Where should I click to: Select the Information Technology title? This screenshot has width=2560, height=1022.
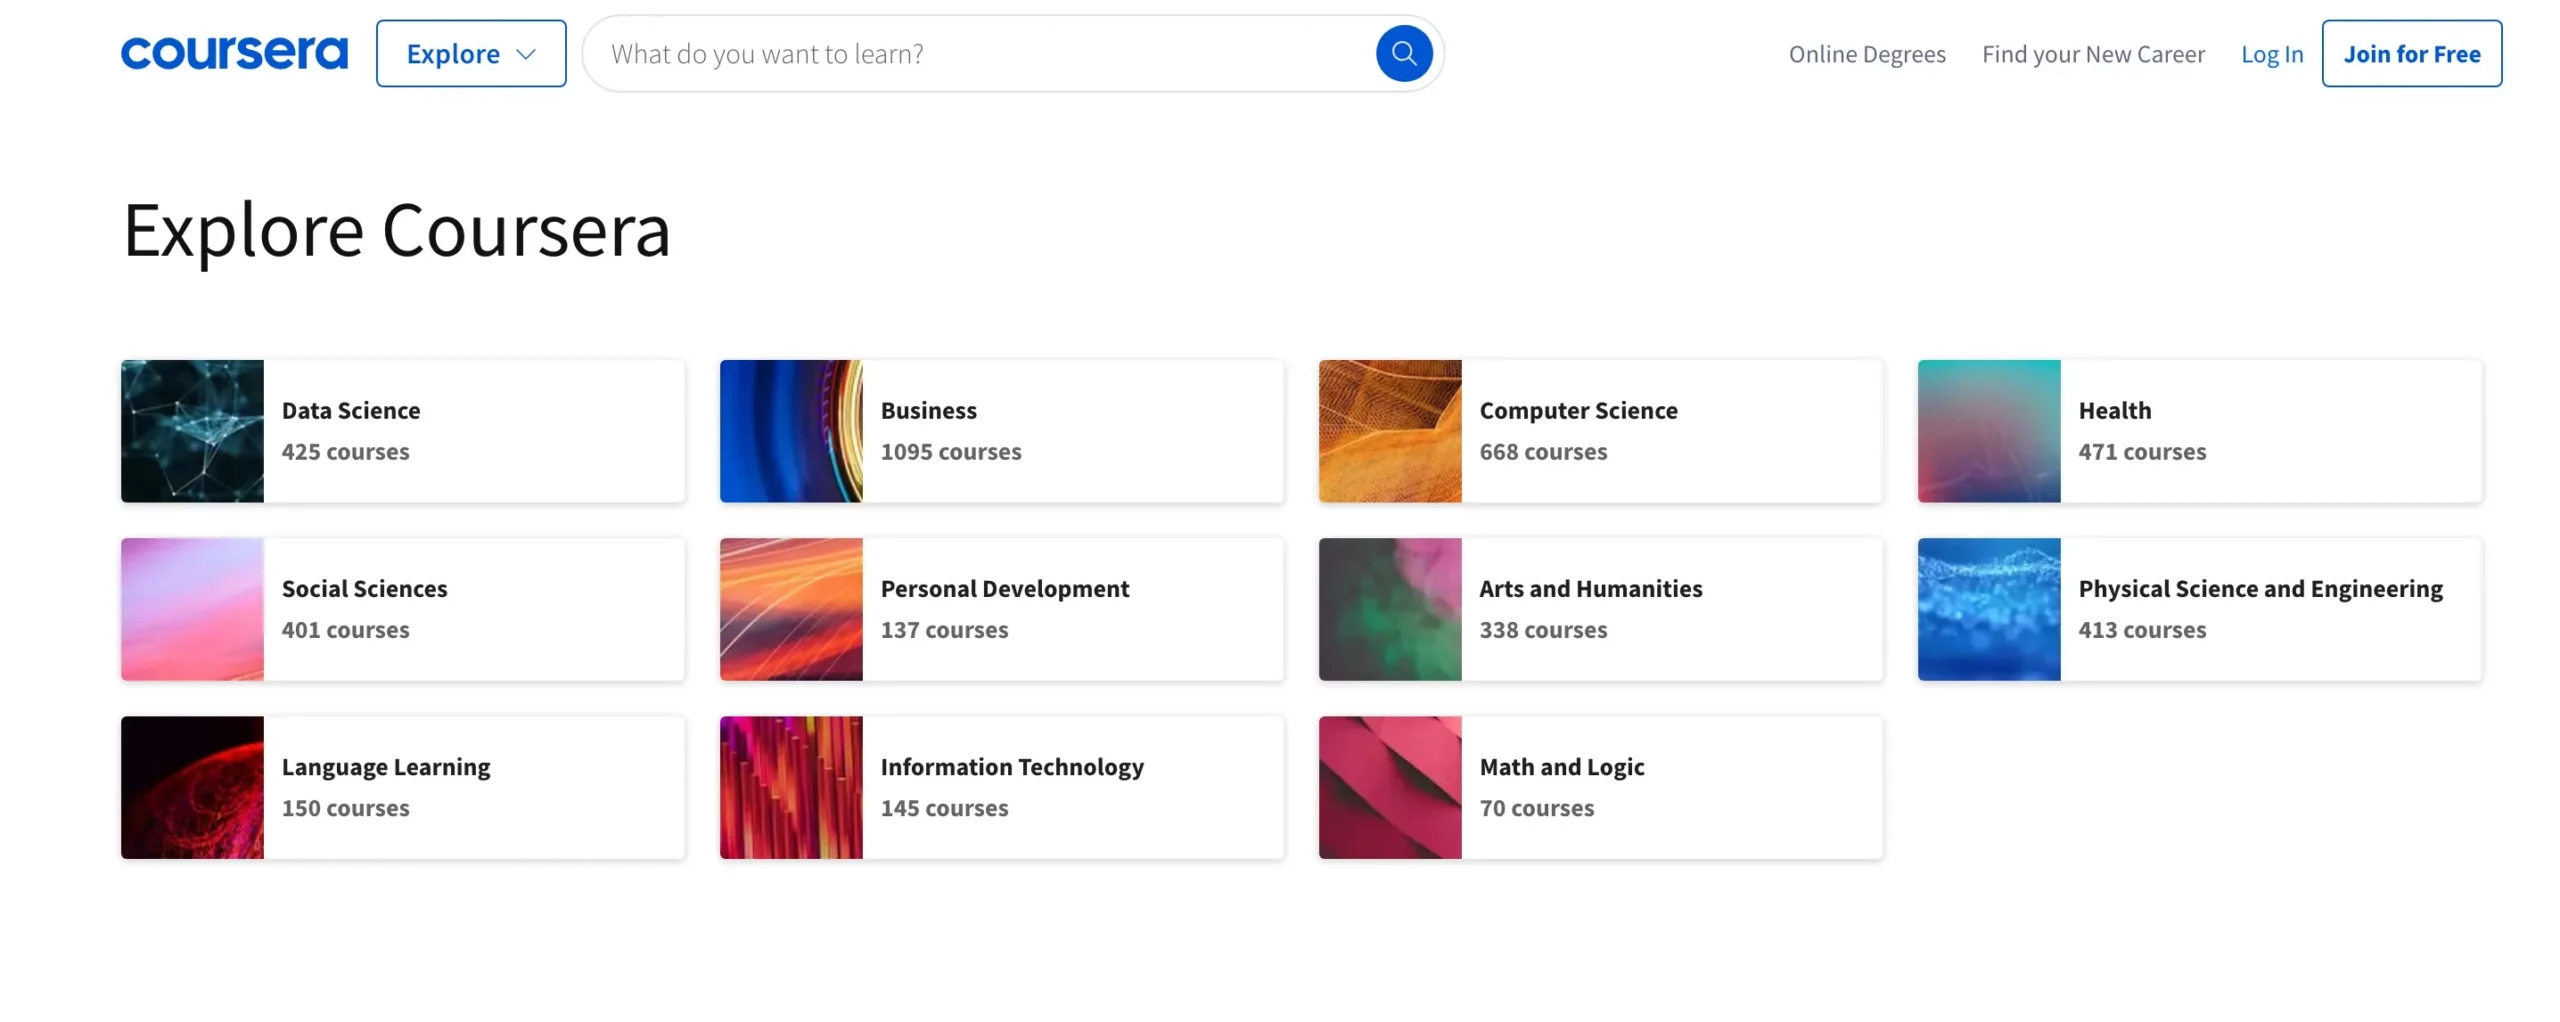(1010, 766)
